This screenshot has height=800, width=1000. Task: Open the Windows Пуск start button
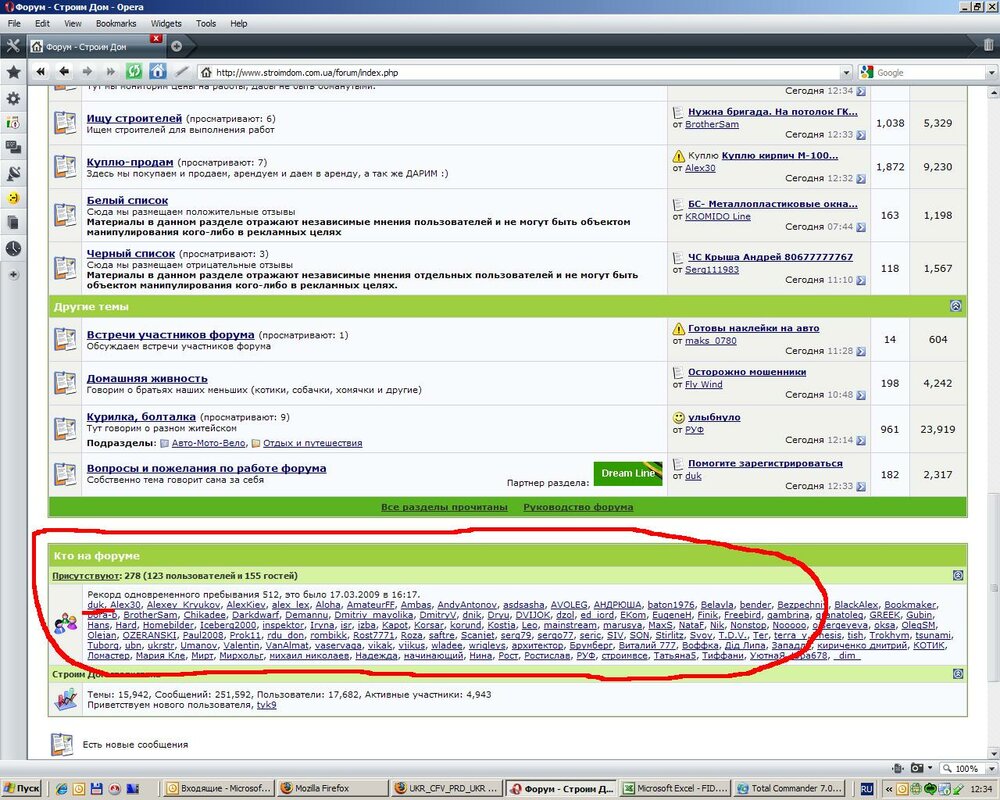pyautogui.click(x=22, y=788)
